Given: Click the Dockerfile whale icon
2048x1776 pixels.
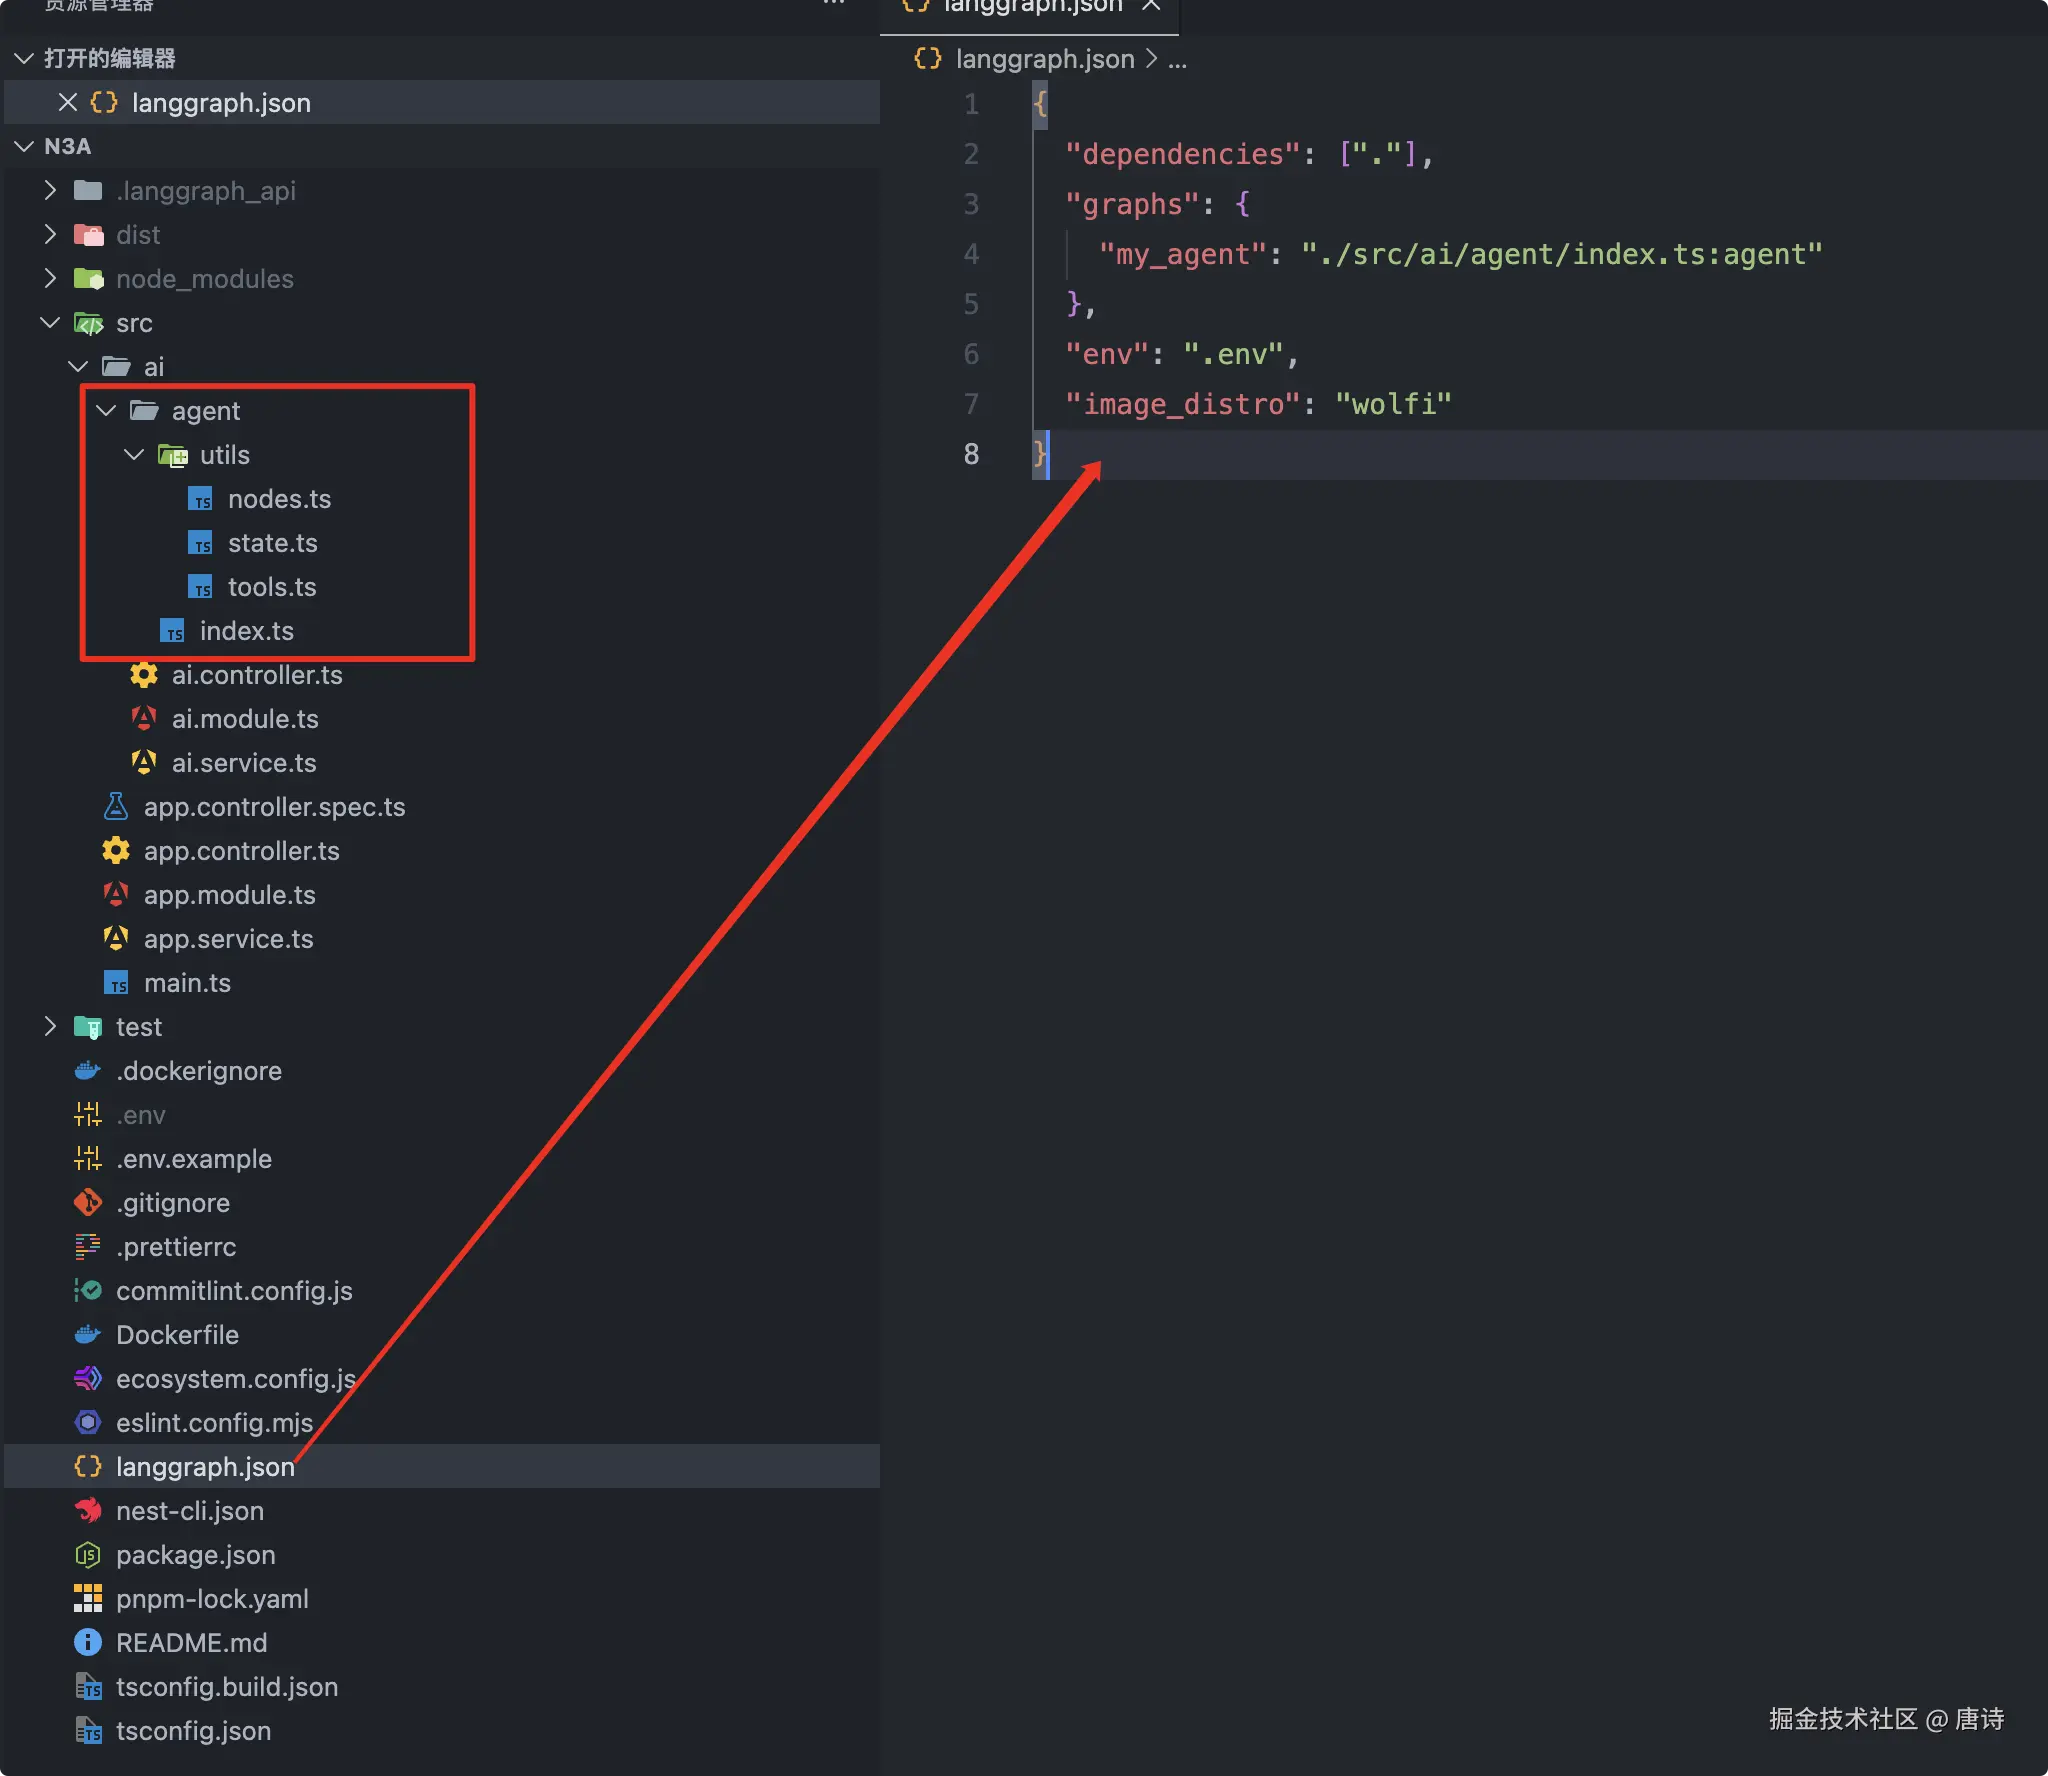Looking at the screenshot, I should point(88,1335).
